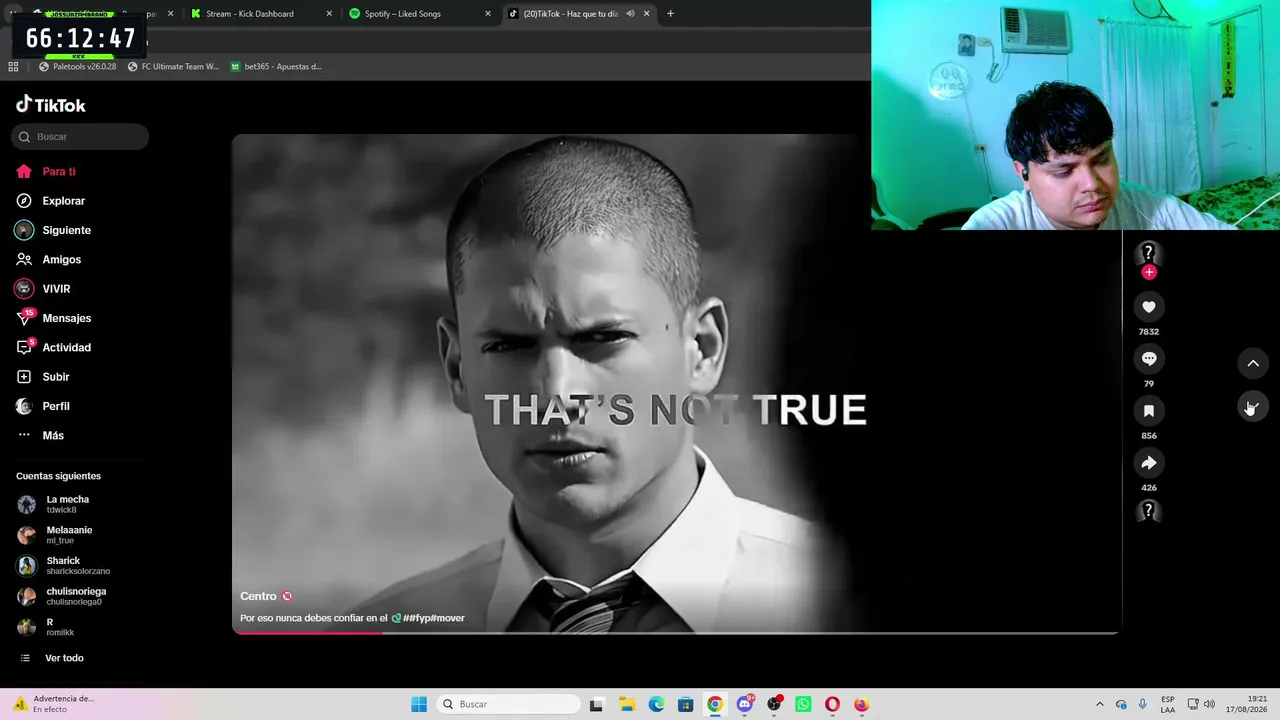Click the microphone icon in the system tray
The height and width of the screenshot is (720, 1280).
pos(1143,704)
